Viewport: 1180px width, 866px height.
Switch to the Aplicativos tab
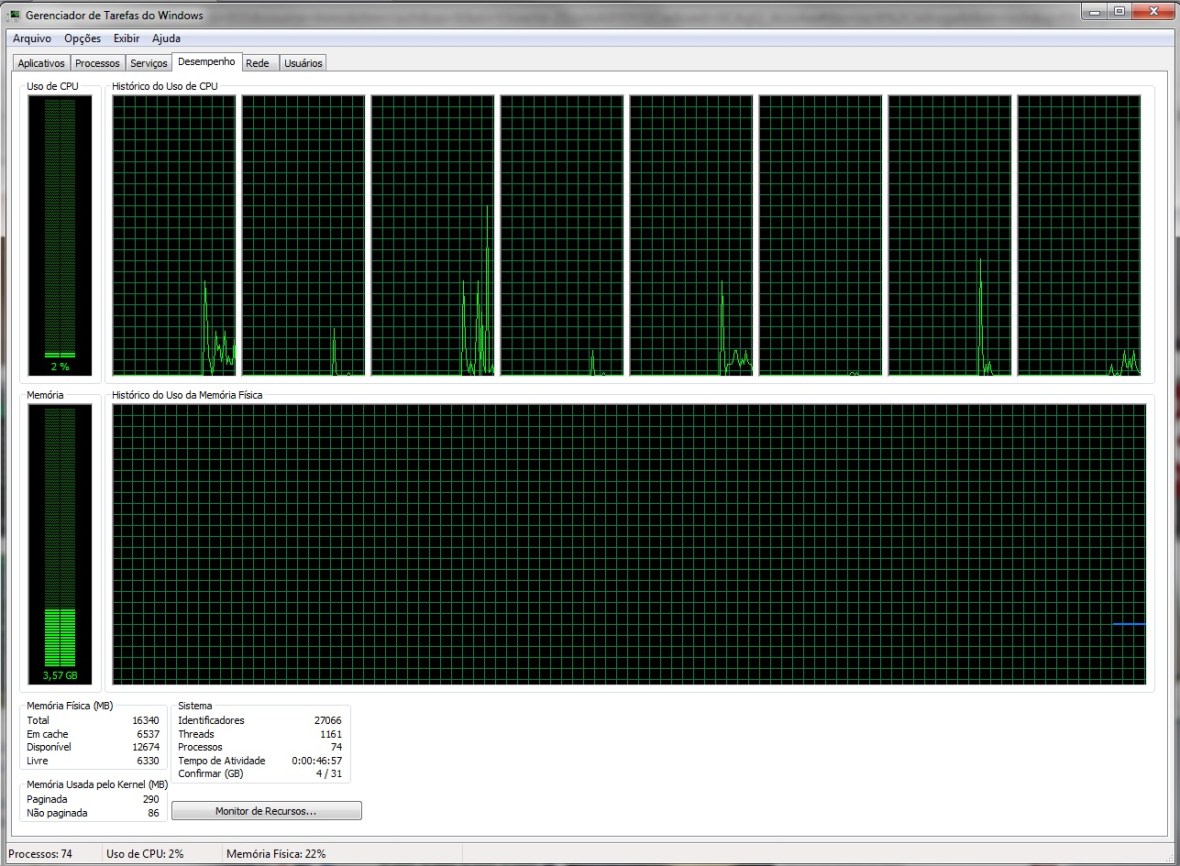pyautogui.click(x=41, y=62)
